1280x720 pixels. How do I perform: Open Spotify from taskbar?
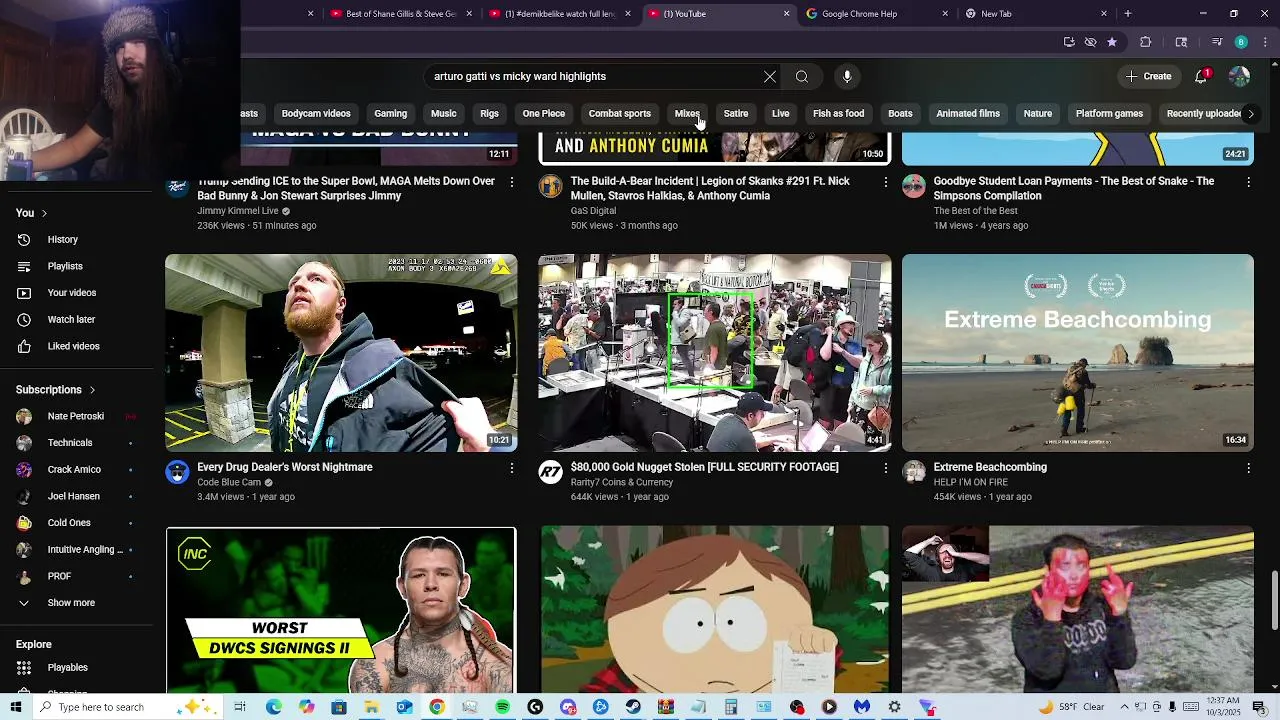(x=502, y=707)
